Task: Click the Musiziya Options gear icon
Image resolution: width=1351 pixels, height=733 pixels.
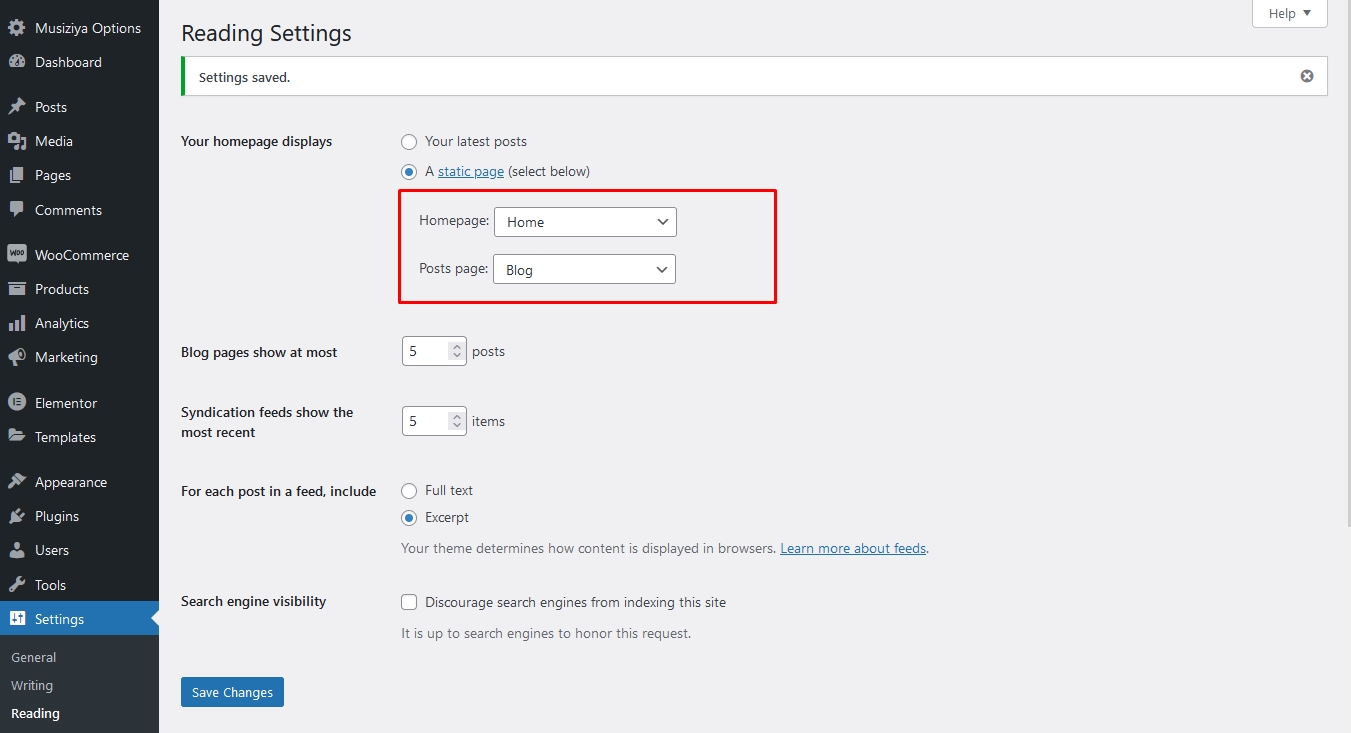Action: coord(17,28)
